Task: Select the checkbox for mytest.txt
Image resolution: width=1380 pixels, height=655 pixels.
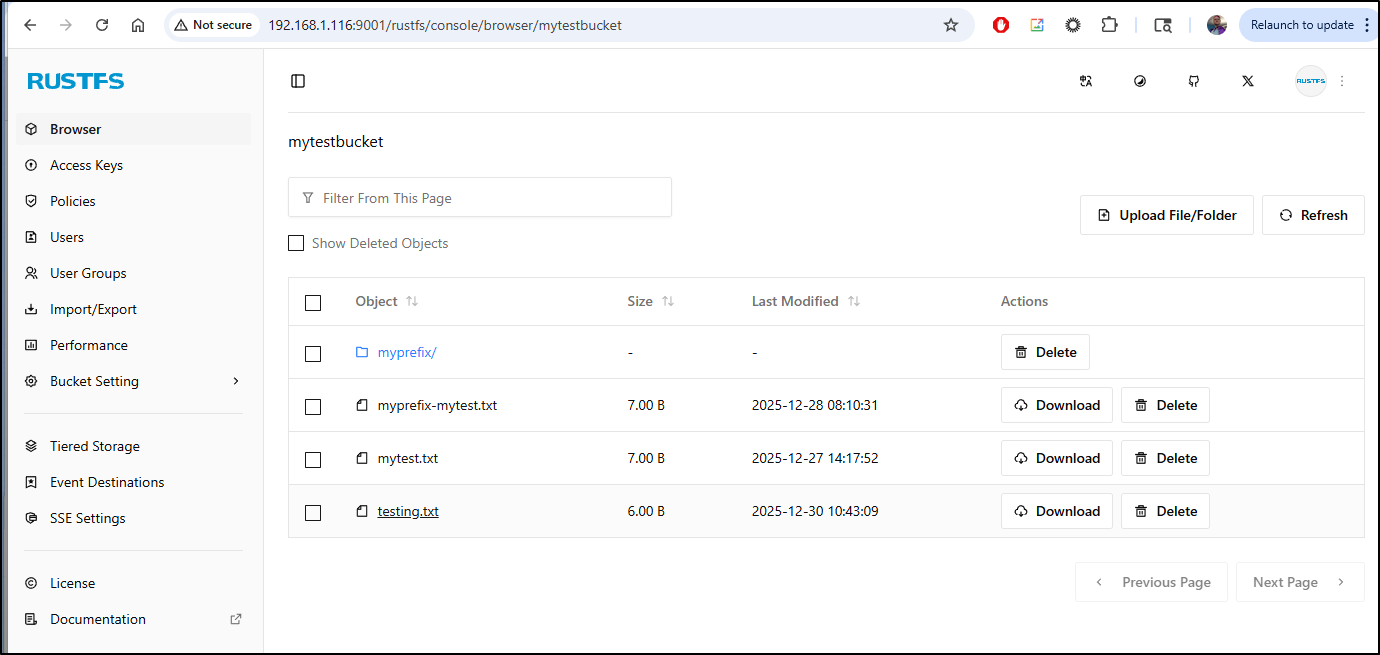Action: (x=313, y=459)
